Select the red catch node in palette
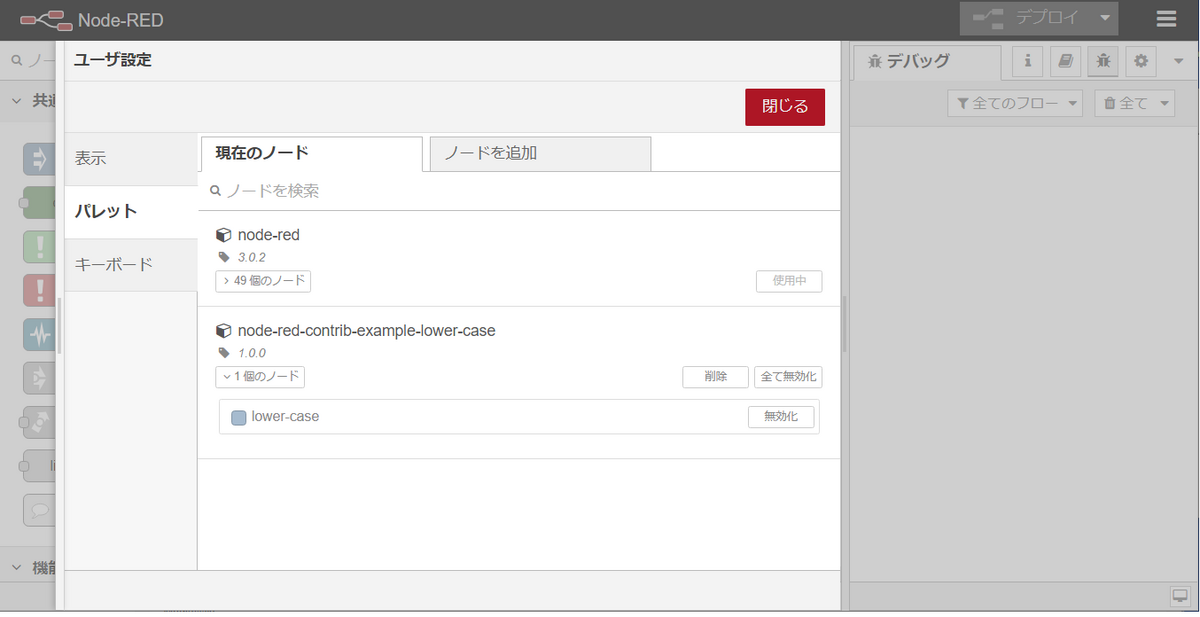This screenshot has width=1200, height=617. click(x=40, y=290)
